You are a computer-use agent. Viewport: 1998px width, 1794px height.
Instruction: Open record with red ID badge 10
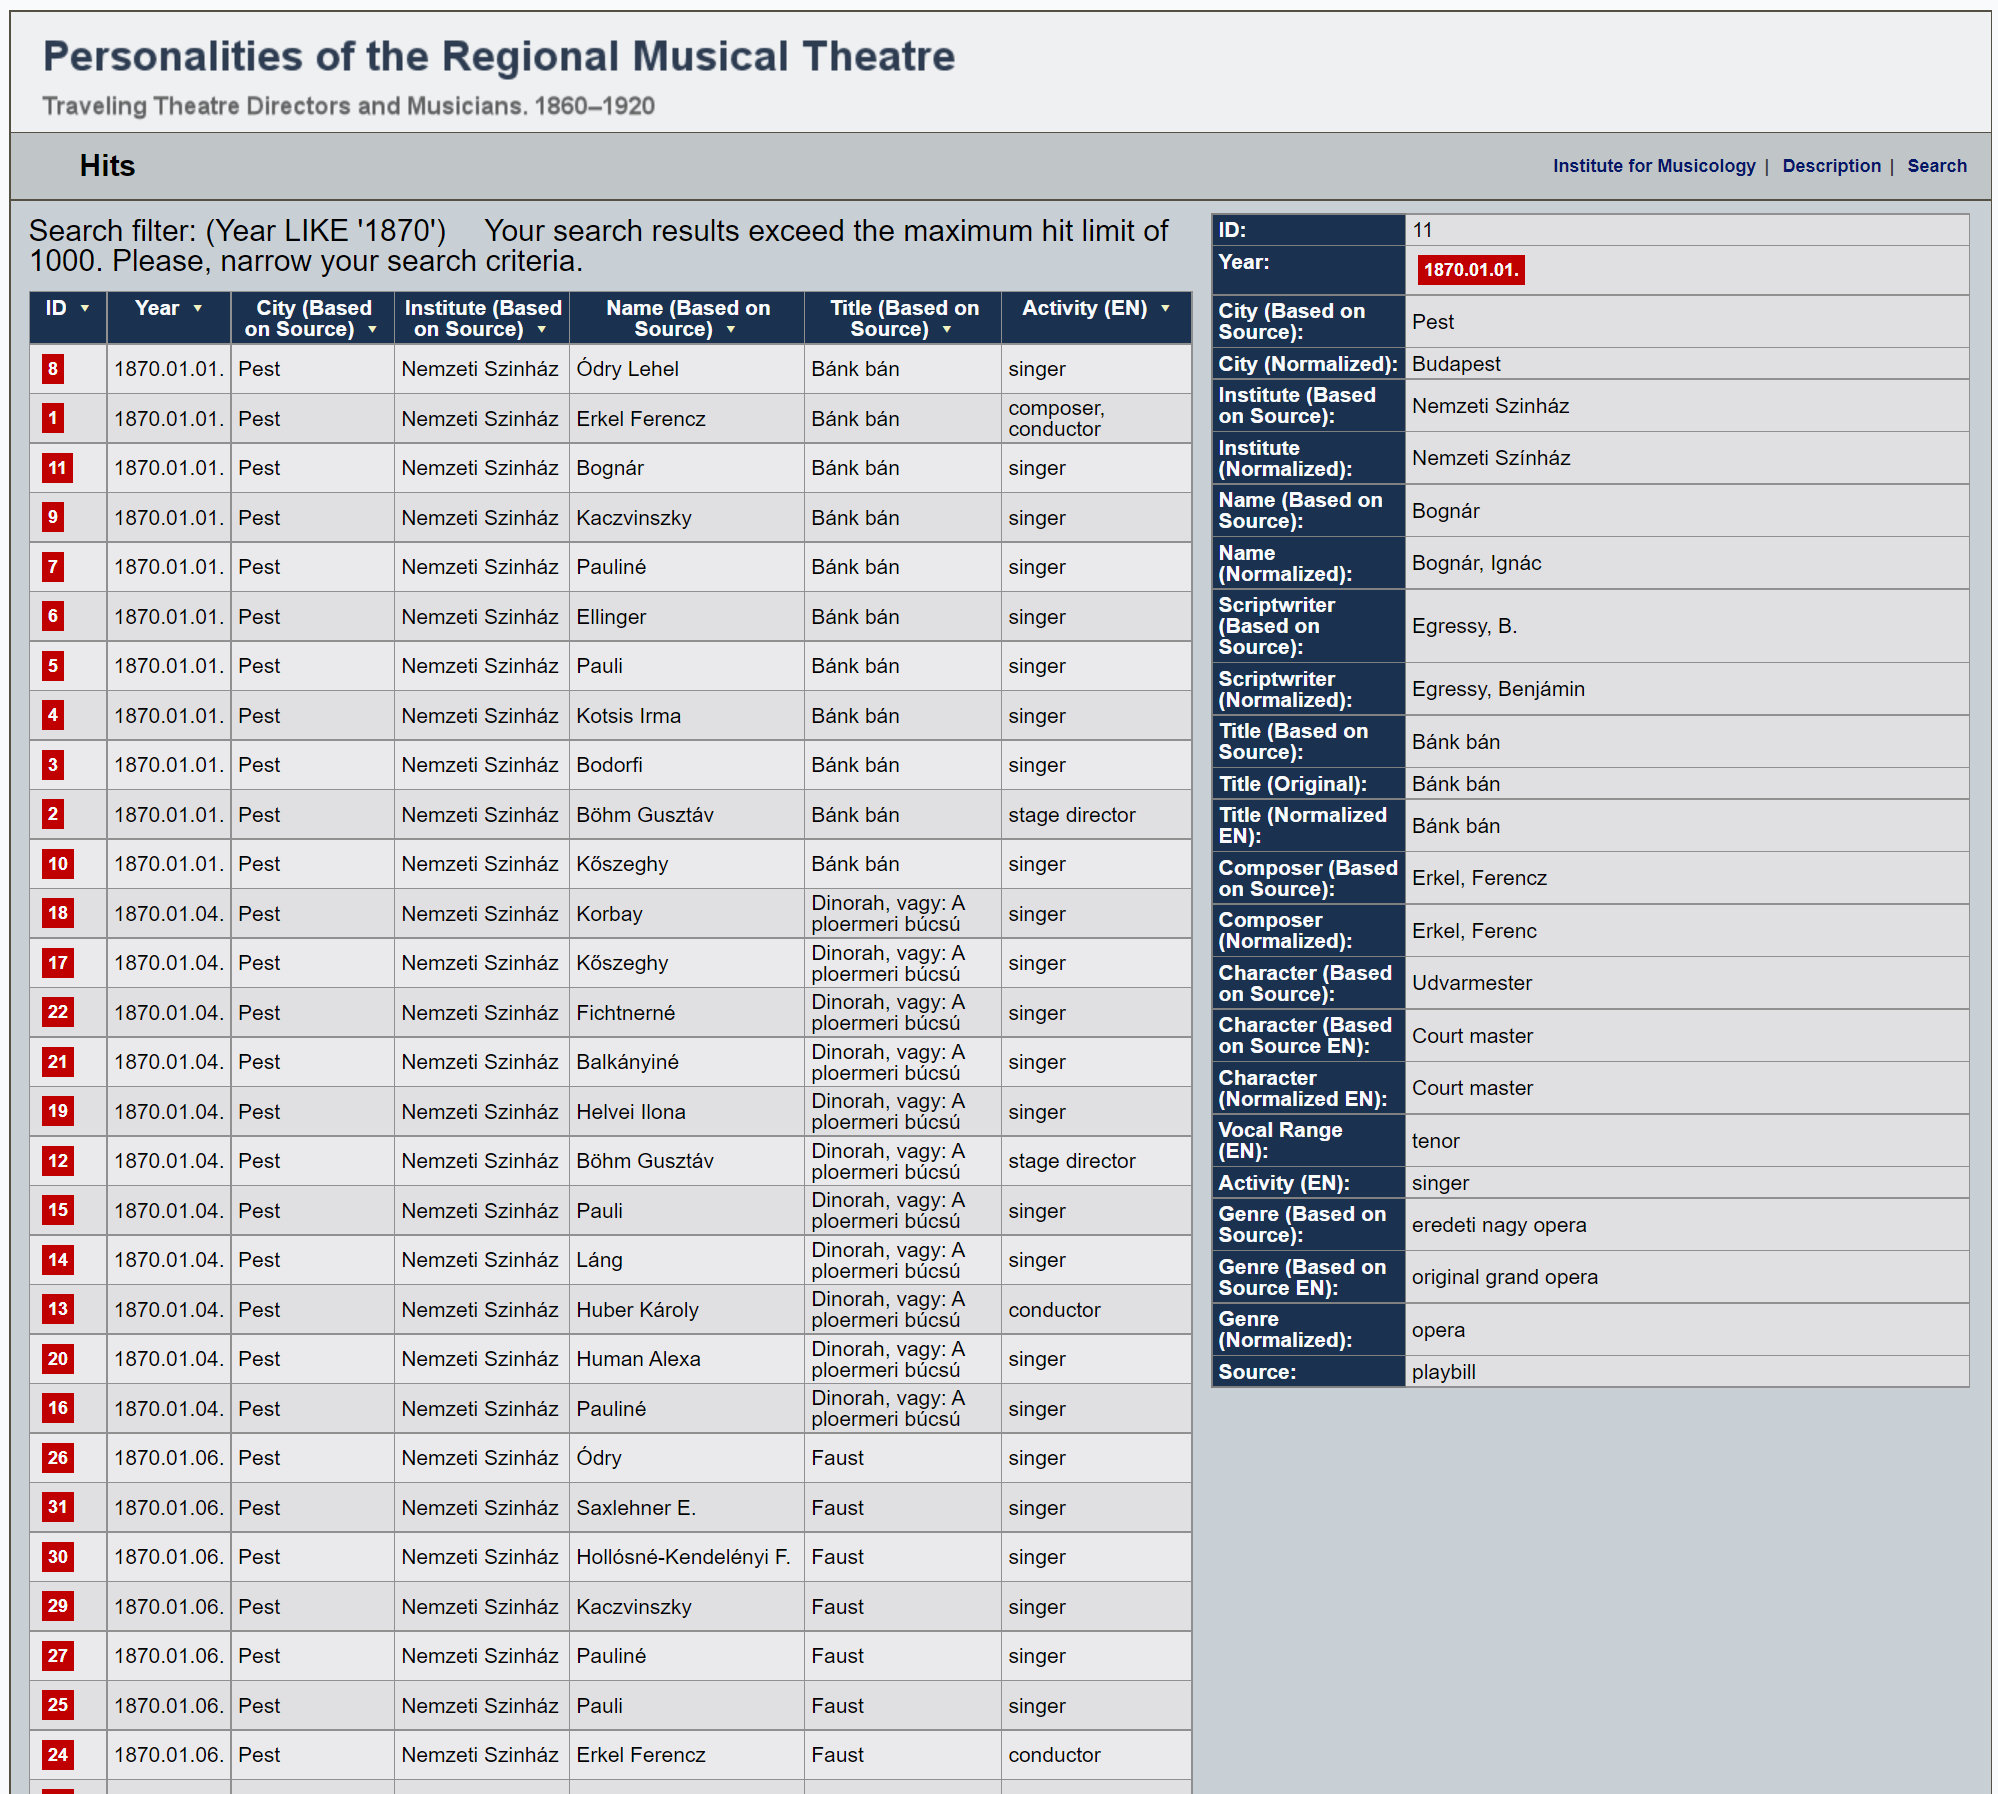coord(57,864)
